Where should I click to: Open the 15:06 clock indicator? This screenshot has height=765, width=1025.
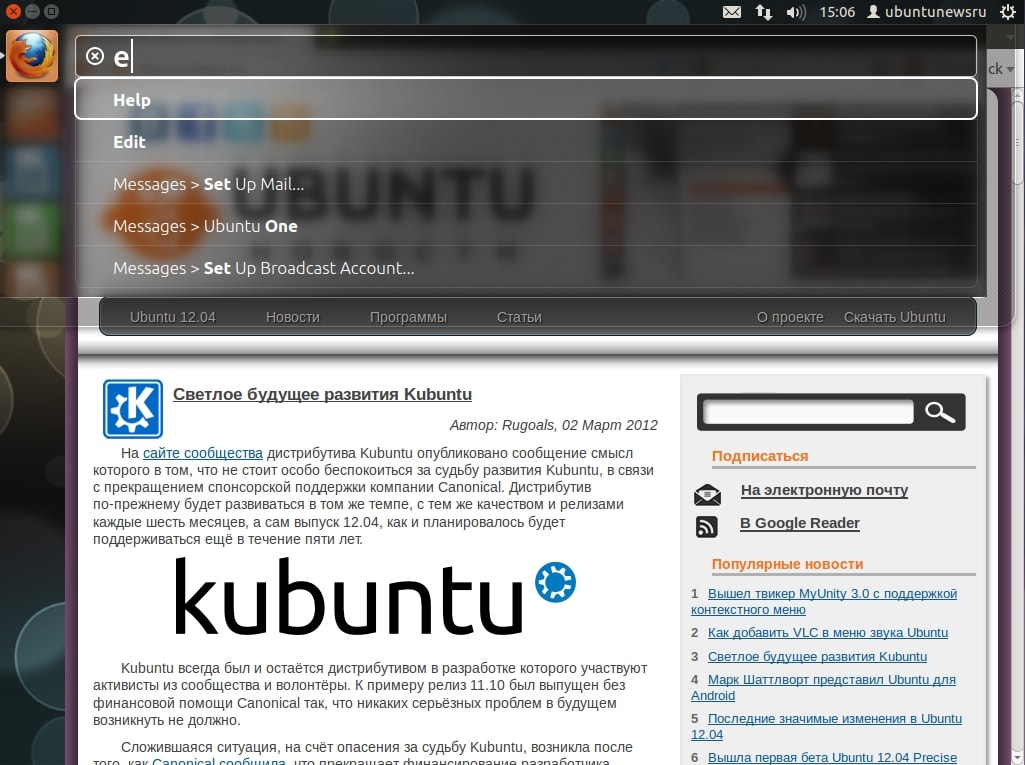click(837, 12)
